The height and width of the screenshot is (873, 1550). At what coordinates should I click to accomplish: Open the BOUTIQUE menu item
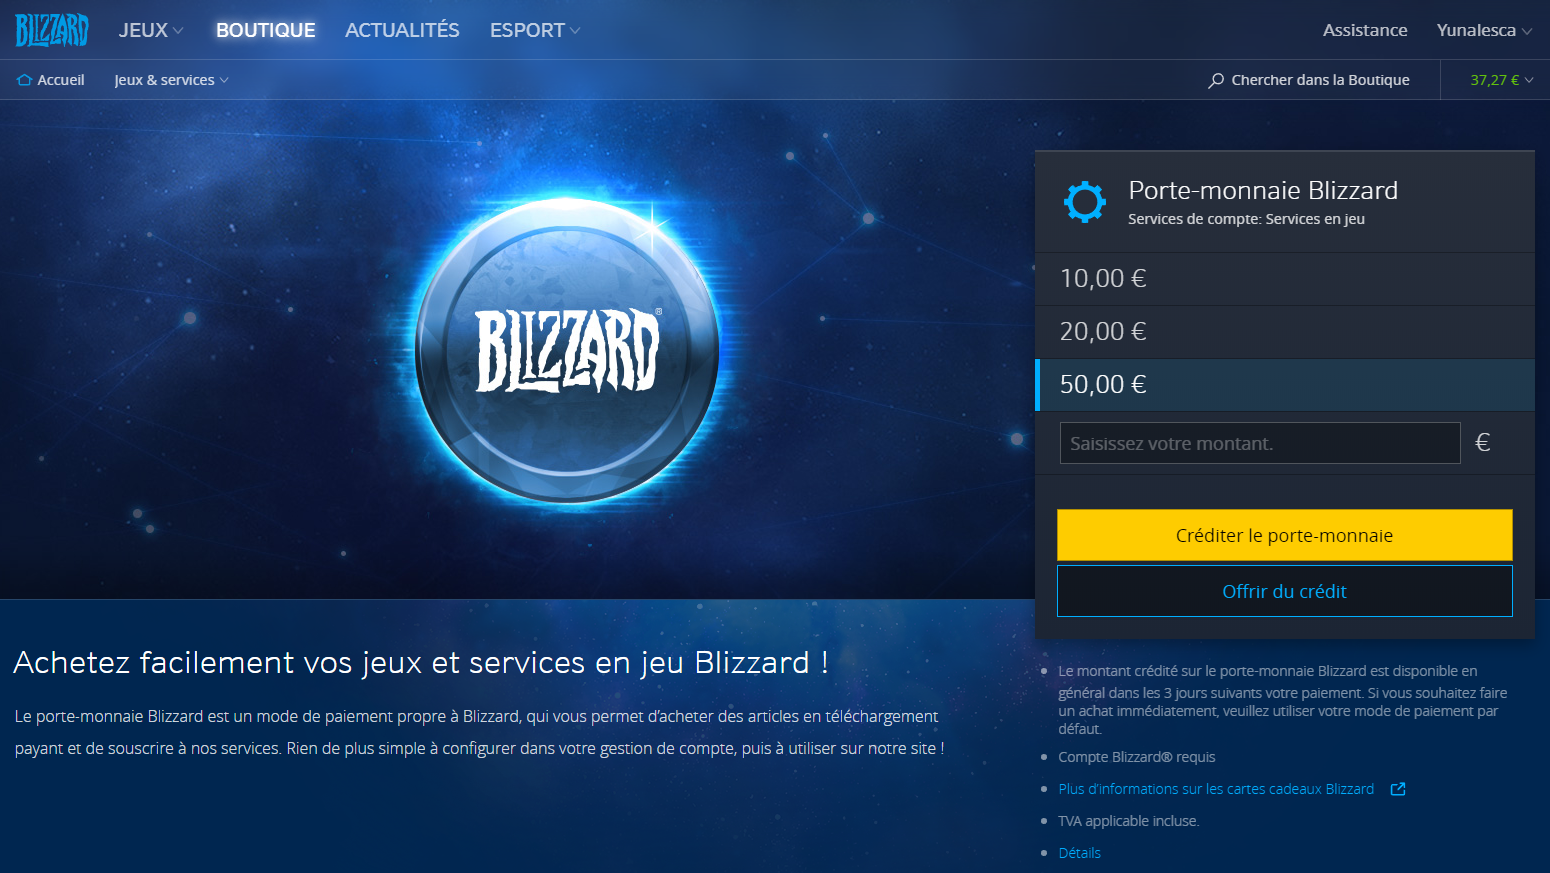tap(266, 30)
